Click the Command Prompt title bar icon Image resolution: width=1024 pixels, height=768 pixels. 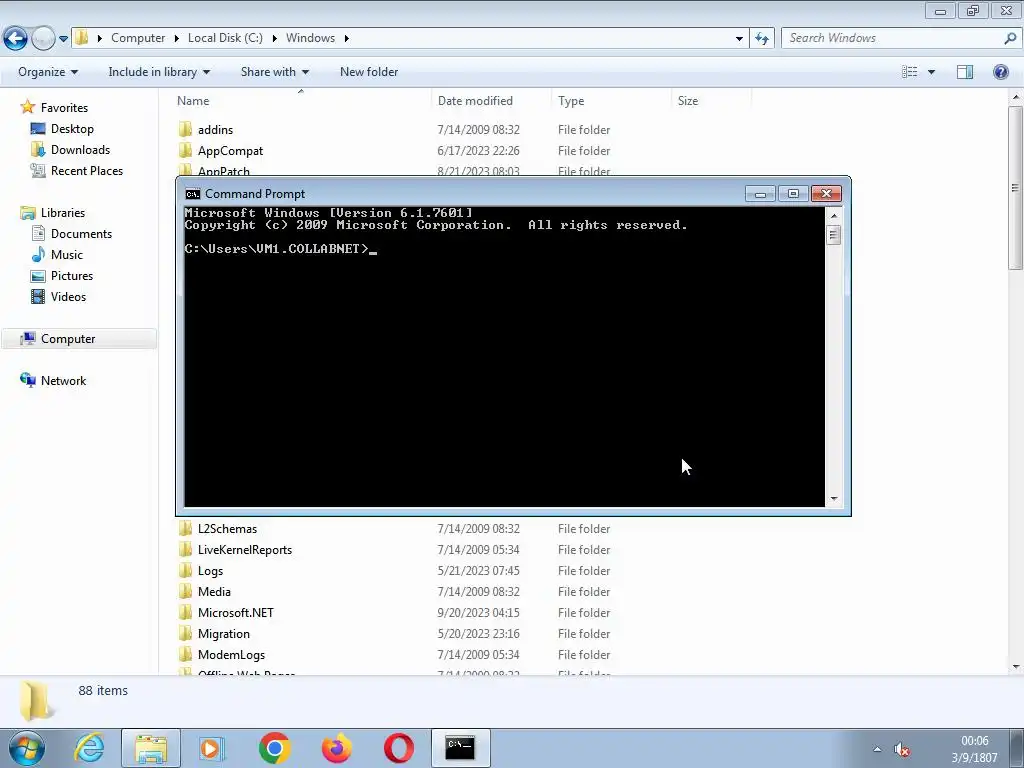(193, 194)
